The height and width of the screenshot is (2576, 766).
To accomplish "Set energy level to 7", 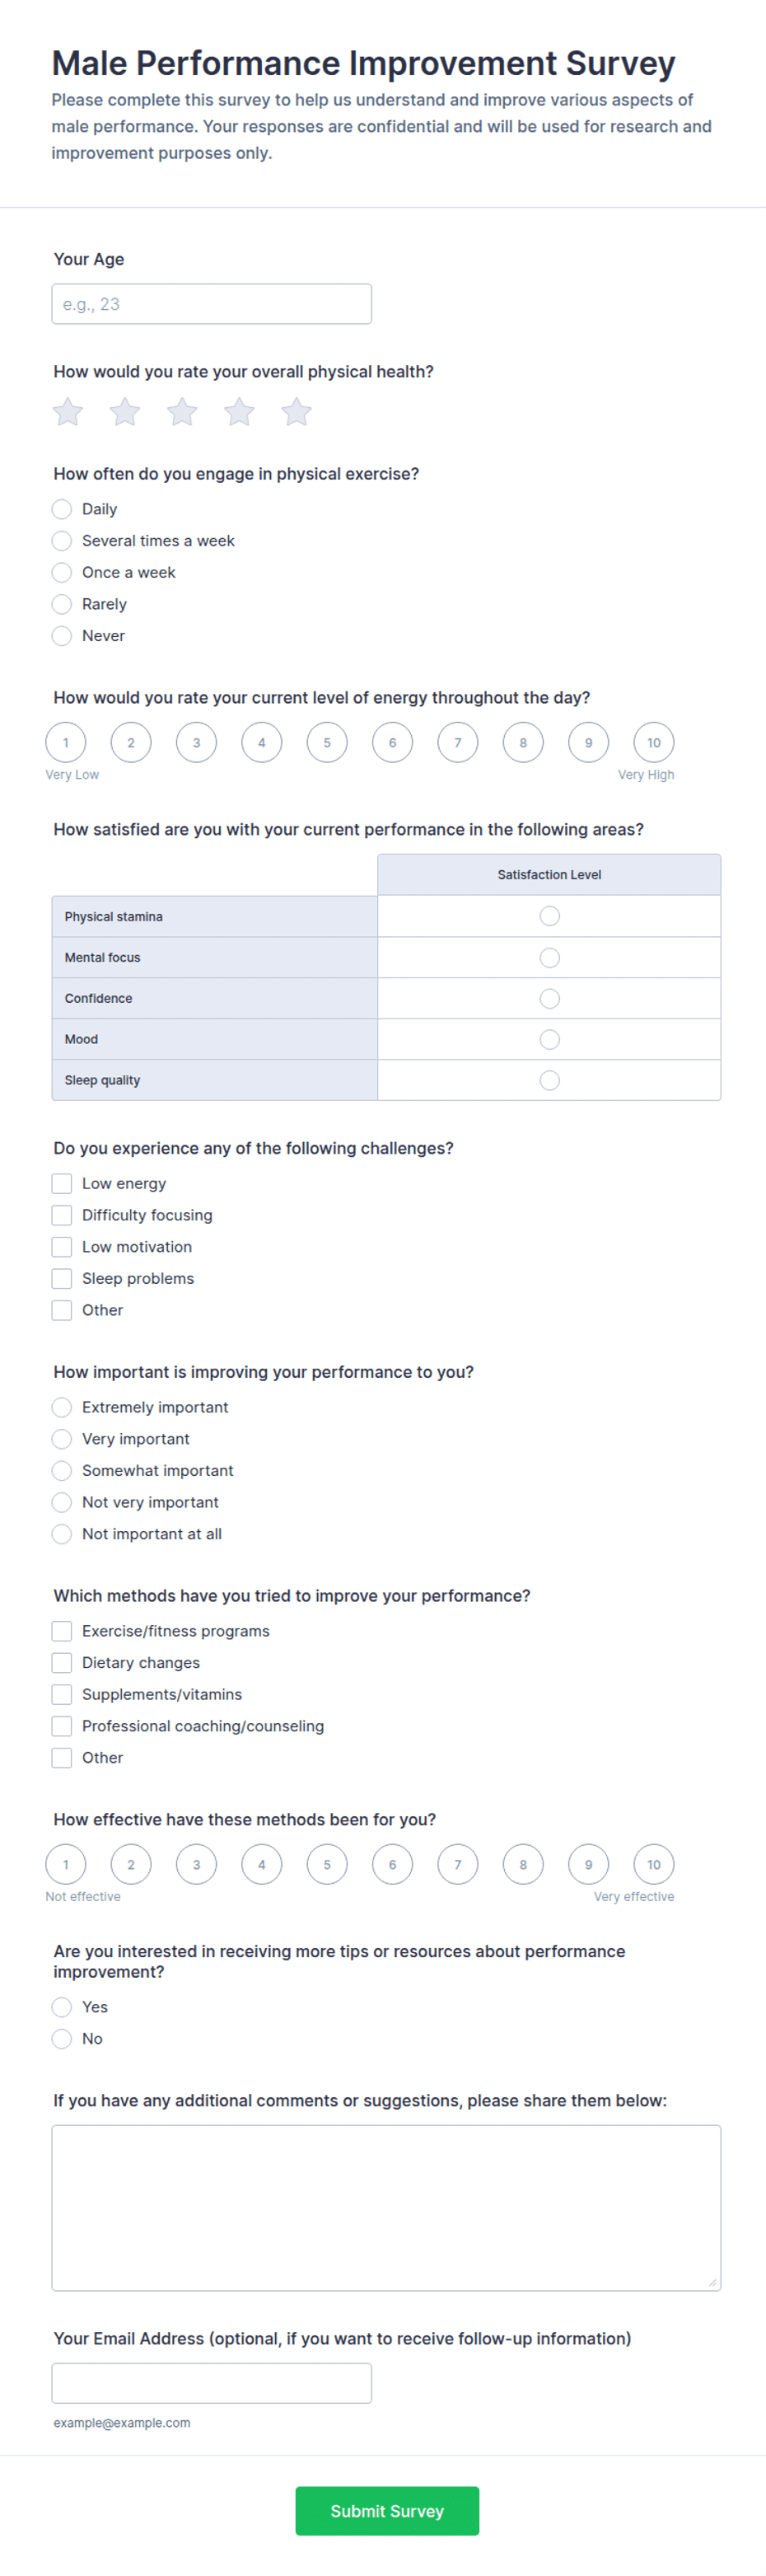I will [x=458, y=743].
